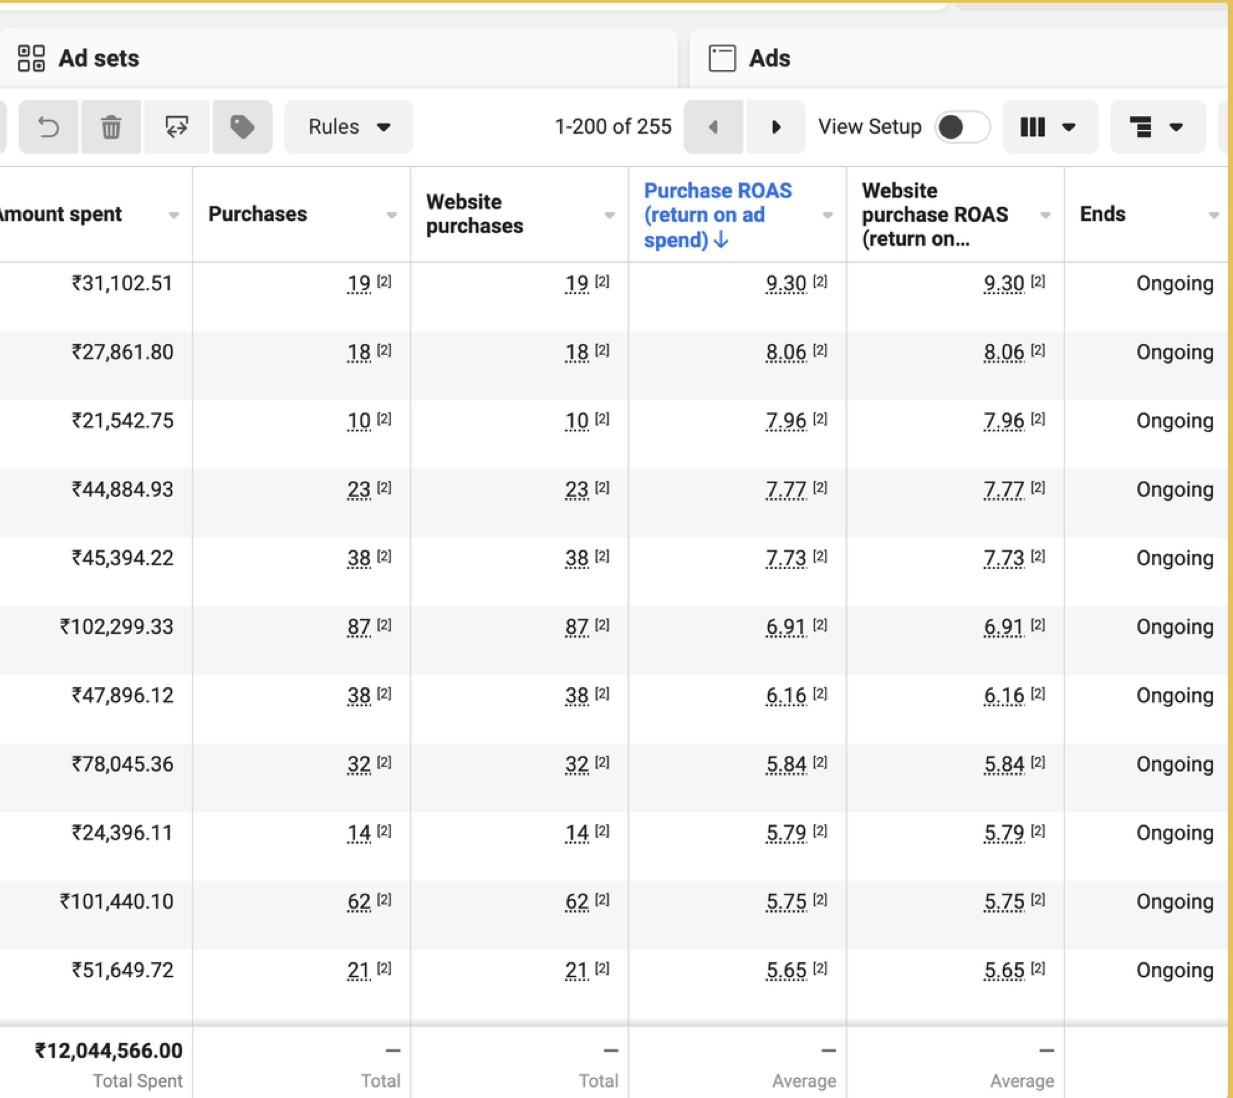Toggle the View Setup switch
This screenshot has width=1233, height=1098.
(x=962, y=127)
